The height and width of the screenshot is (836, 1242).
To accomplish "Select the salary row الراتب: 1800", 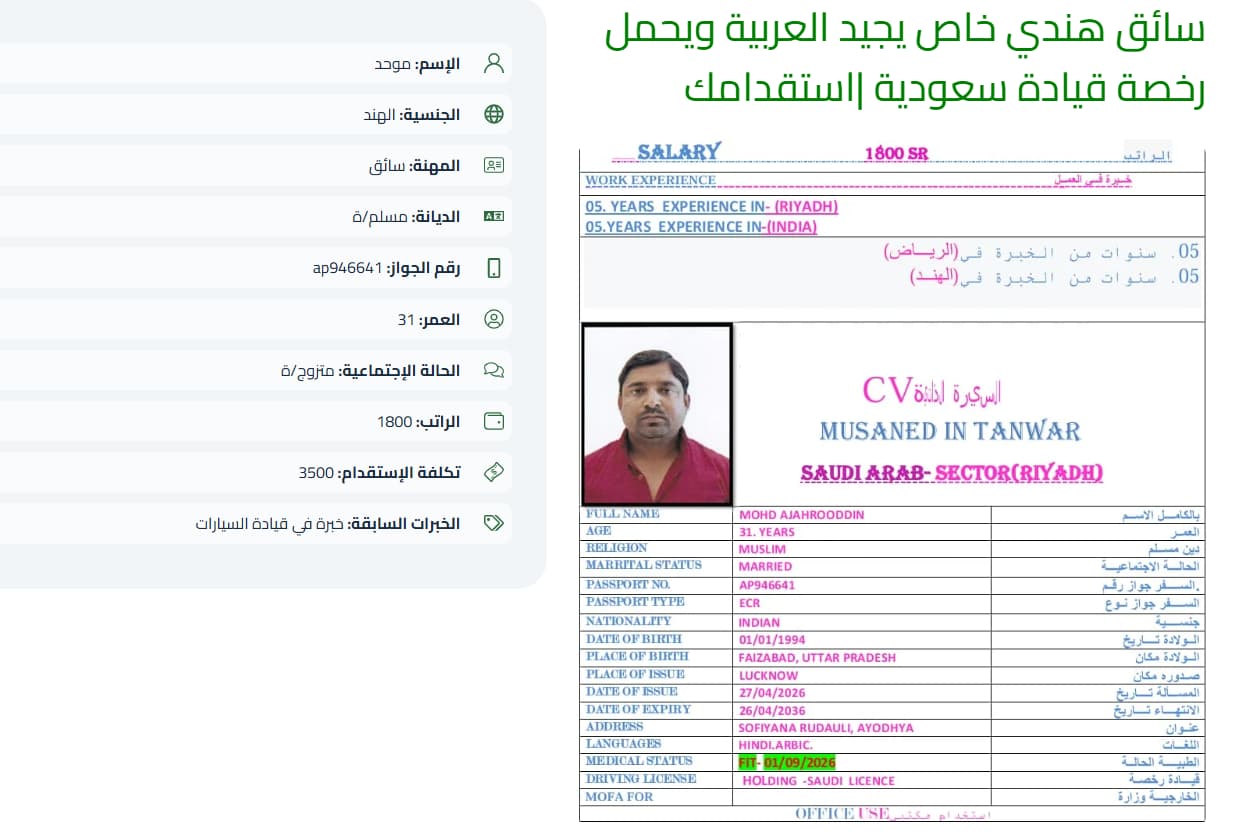I will pyautogui.click(x=256, y=422).
